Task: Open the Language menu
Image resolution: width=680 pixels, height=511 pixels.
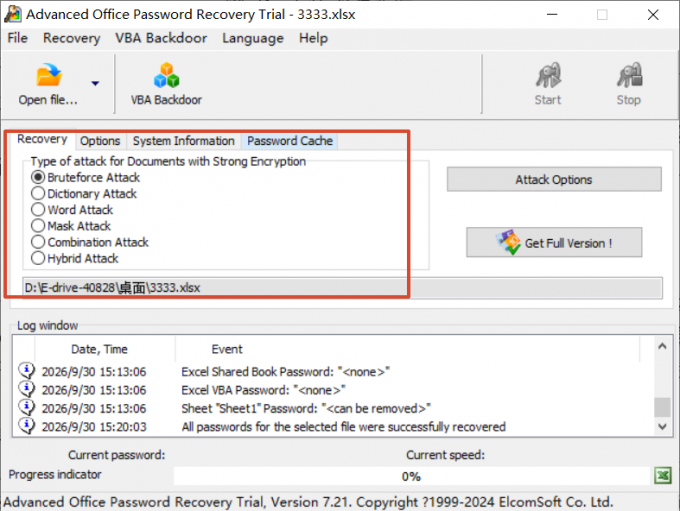Action: (x=253, y=38)
